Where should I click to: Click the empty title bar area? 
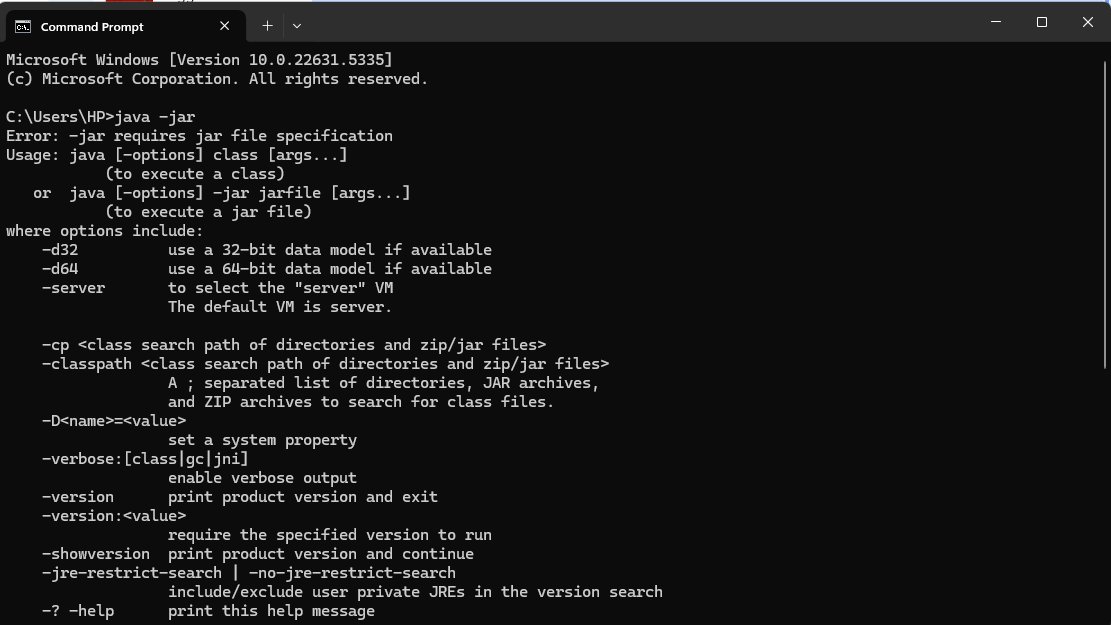click(638, 23)
